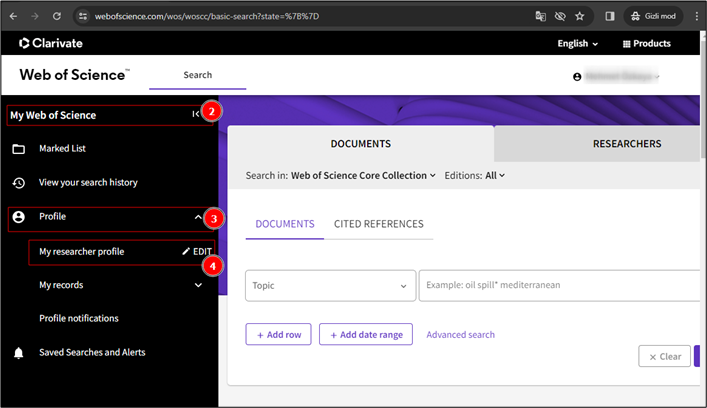This screenshot has height=408, width=707.
Task: Open Marked List from the sidebar
Action: click(x=62, y=148)
